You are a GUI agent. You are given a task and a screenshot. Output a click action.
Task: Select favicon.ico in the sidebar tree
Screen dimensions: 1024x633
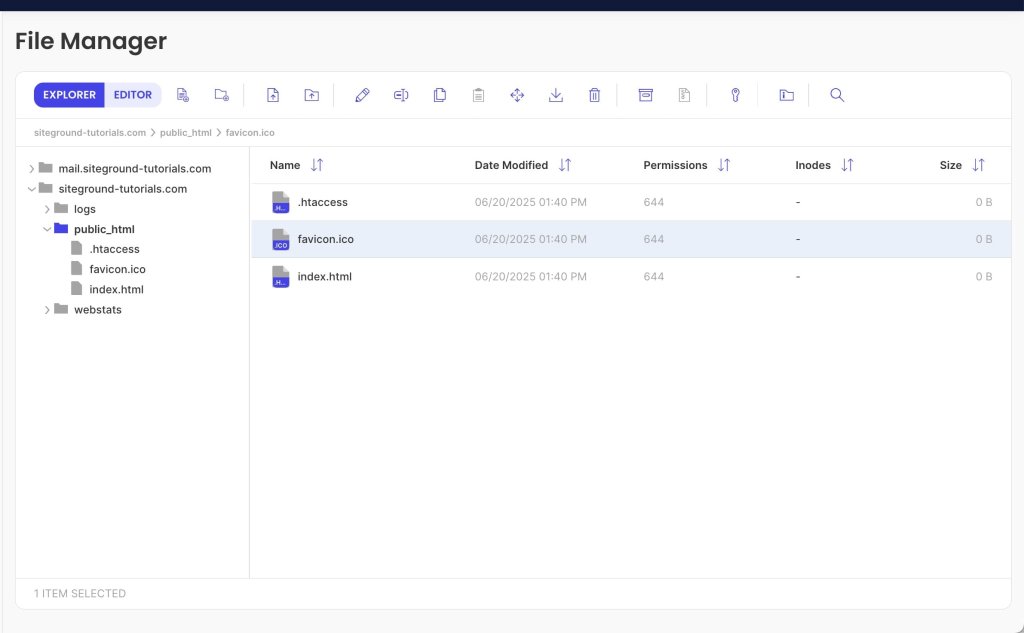[x=118, y=269]
